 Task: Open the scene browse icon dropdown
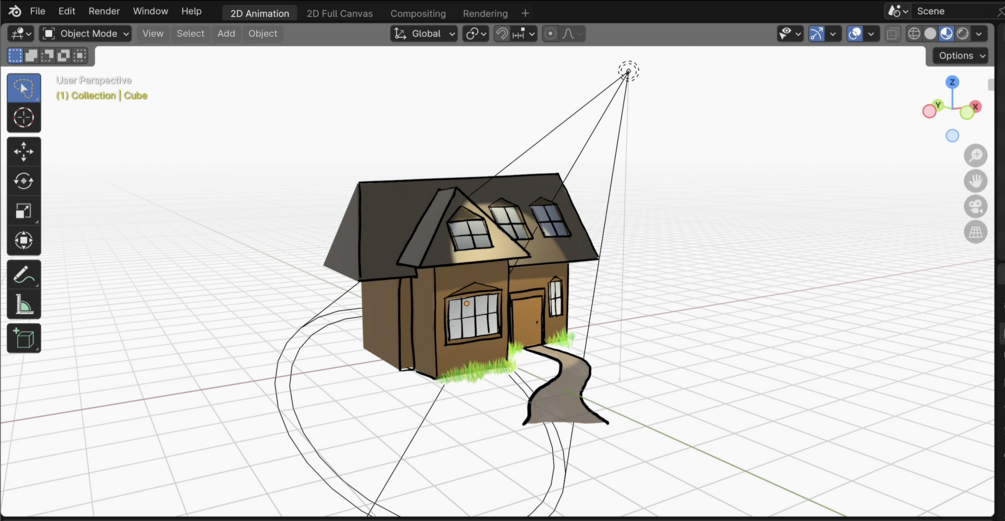click(897, 11)
